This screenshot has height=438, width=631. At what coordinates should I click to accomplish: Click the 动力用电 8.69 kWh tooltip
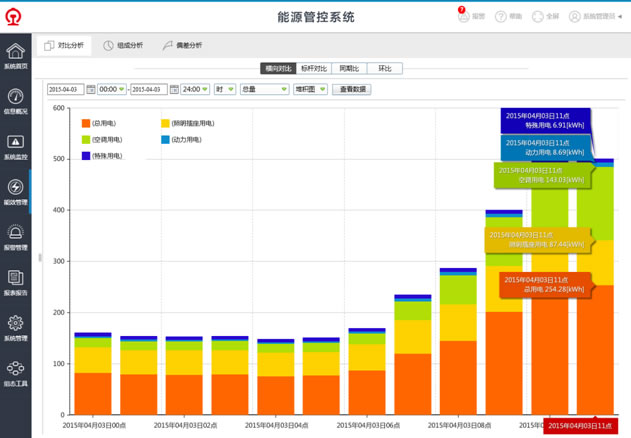coord(546,148)
